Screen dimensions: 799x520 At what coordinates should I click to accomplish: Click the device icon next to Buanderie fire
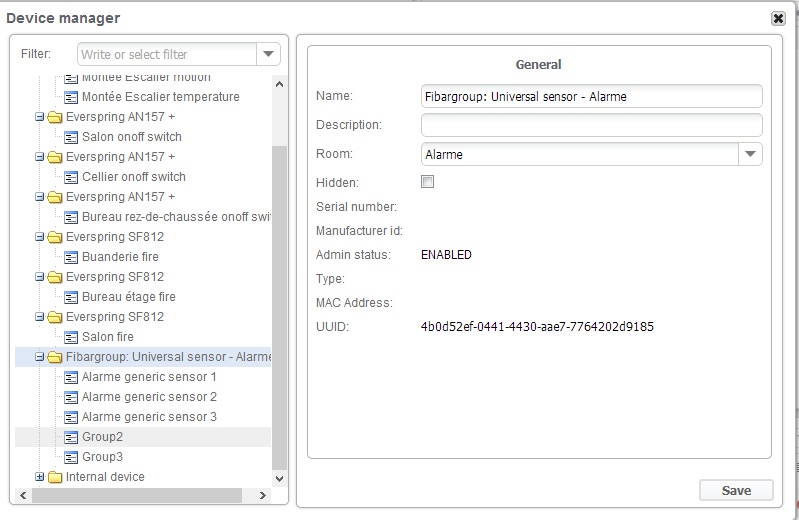click(x=71, y=257)
